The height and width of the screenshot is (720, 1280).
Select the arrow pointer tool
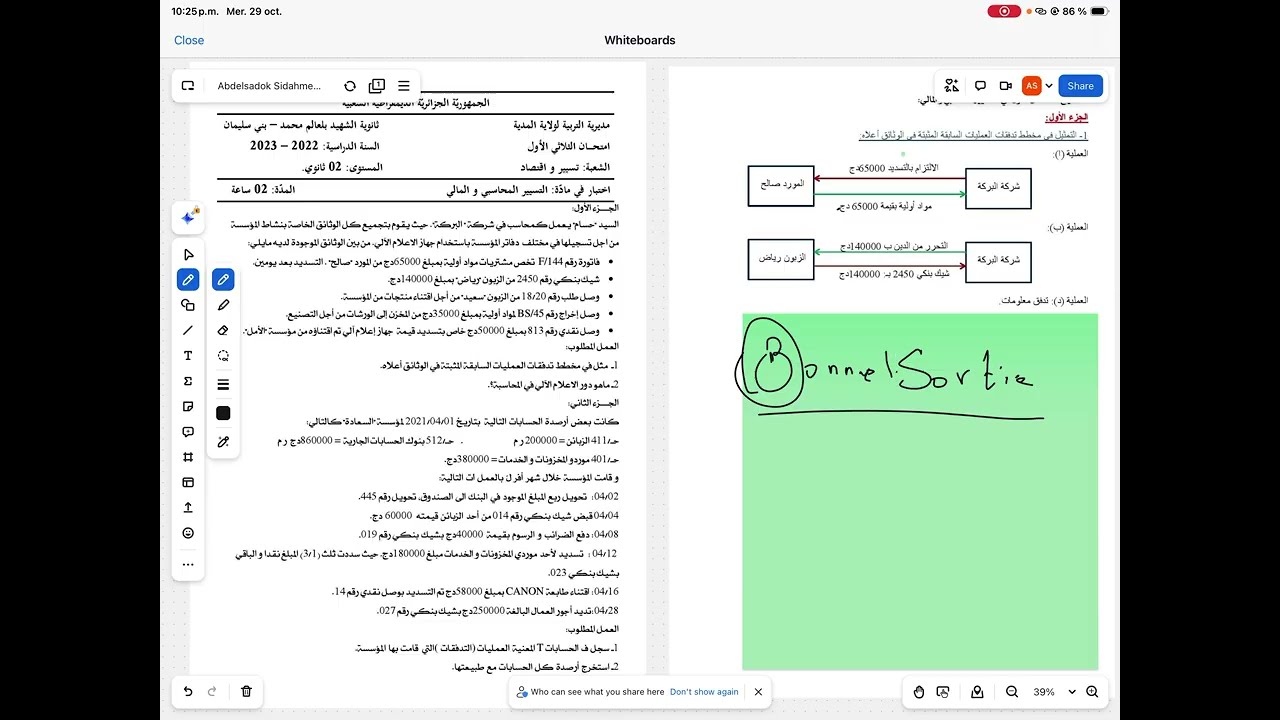[188, 255]
